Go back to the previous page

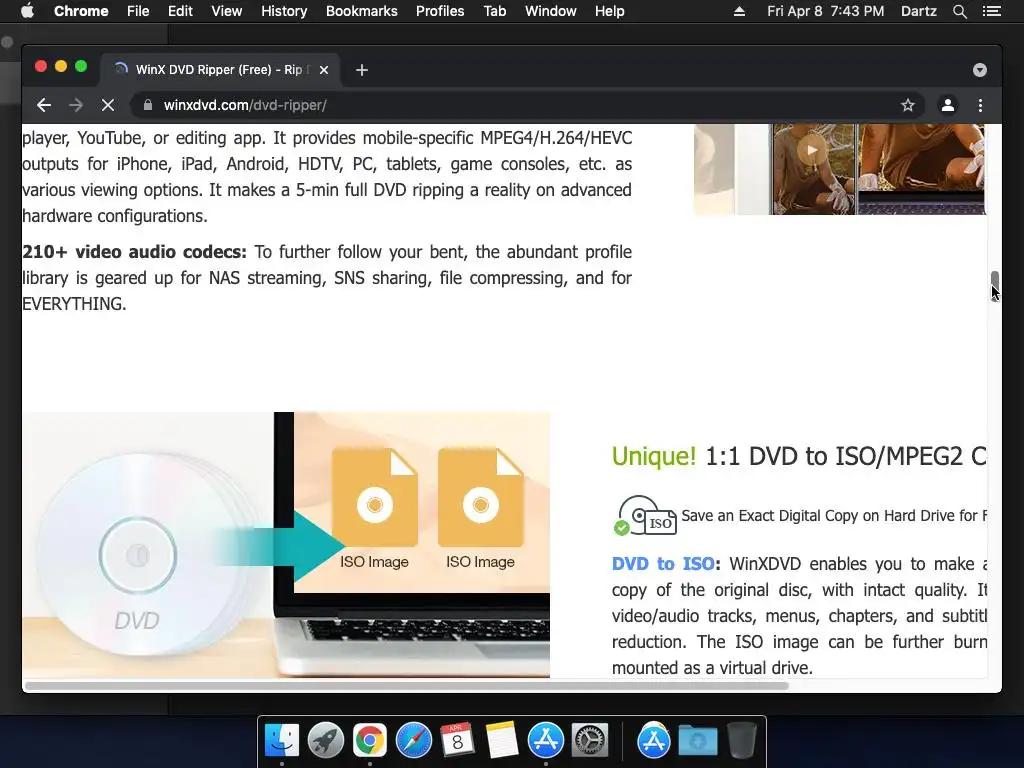coord(44,105)
